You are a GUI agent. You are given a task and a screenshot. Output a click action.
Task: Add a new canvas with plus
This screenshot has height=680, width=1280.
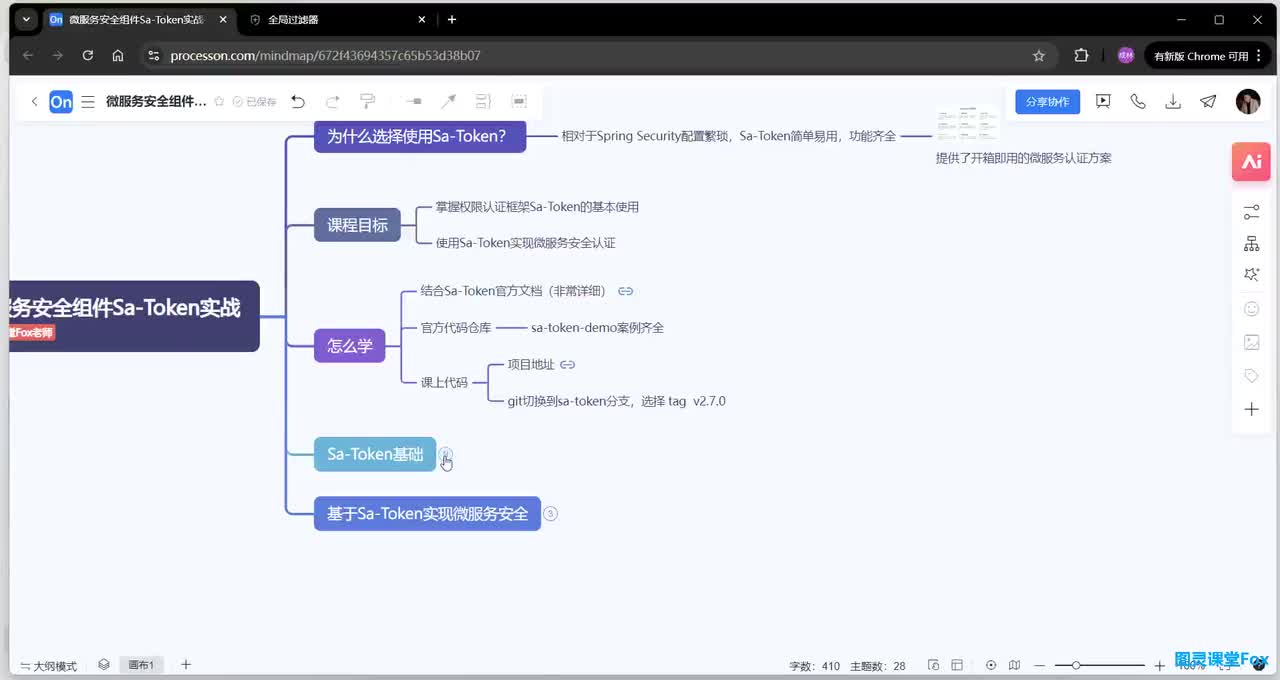185,664
